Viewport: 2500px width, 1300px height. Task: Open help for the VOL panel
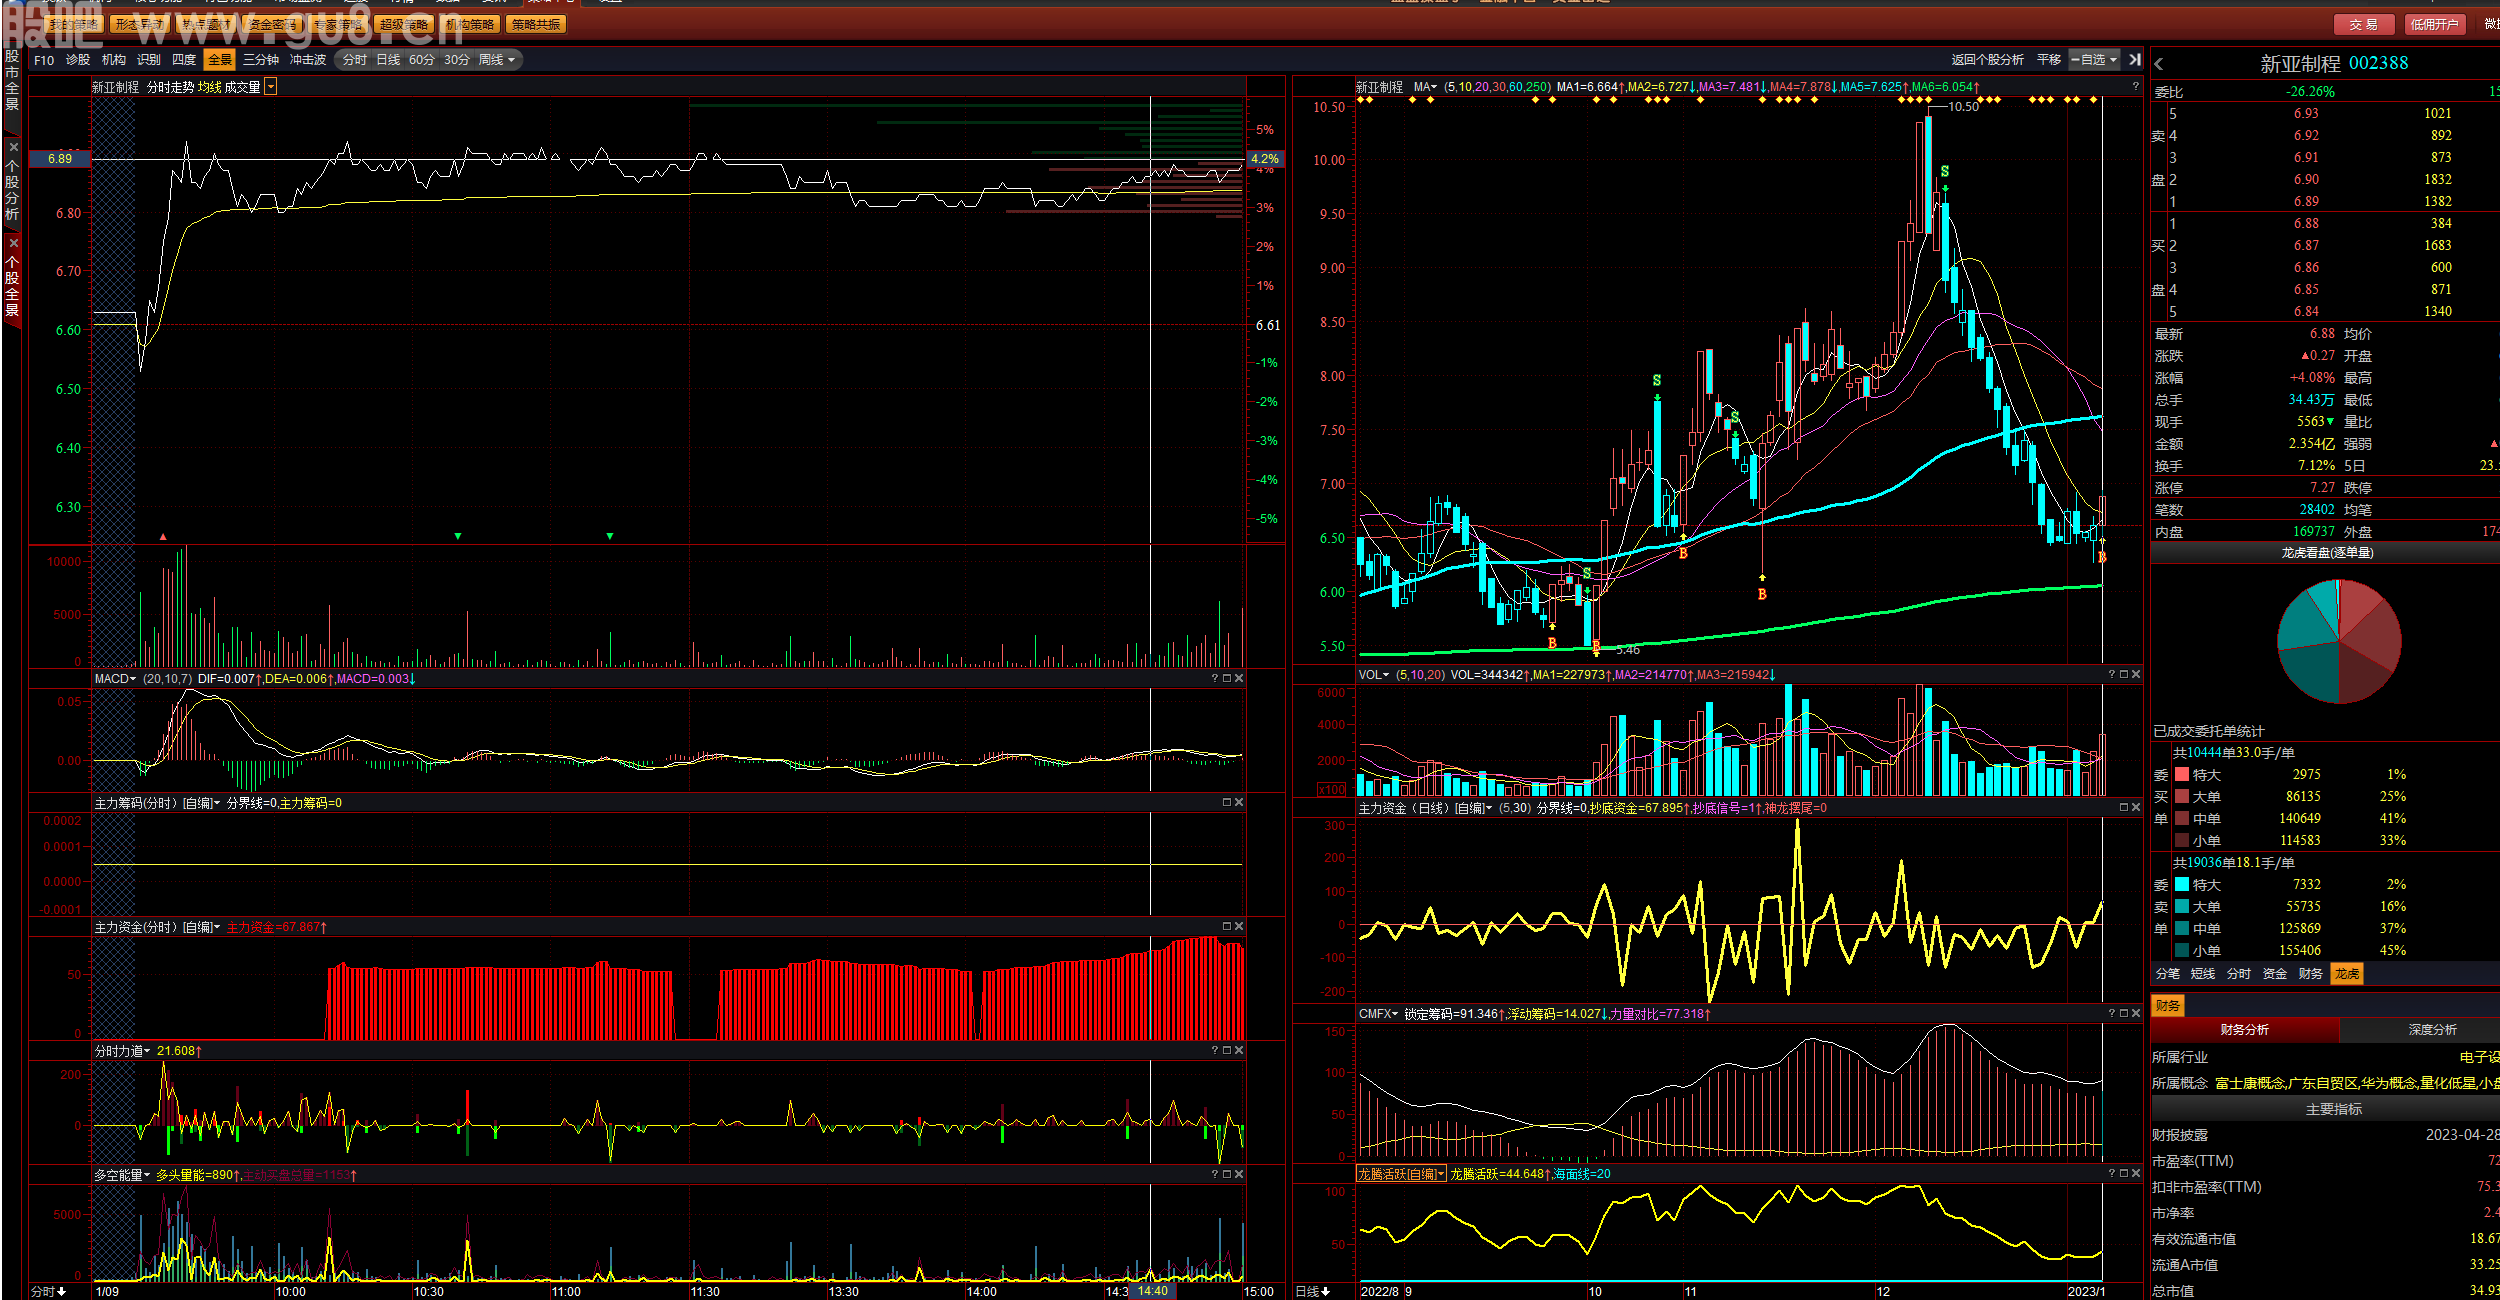[x=2112, y=674]
